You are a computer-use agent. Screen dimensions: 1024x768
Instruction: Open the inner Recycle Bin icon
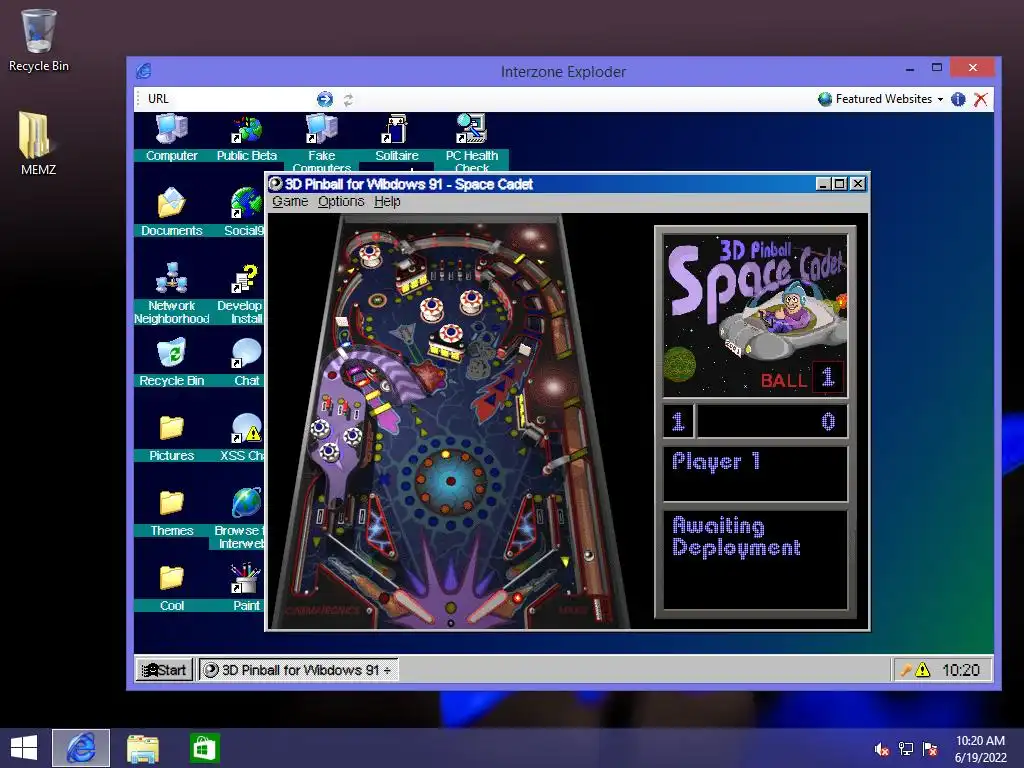click(x=172, y=353)
